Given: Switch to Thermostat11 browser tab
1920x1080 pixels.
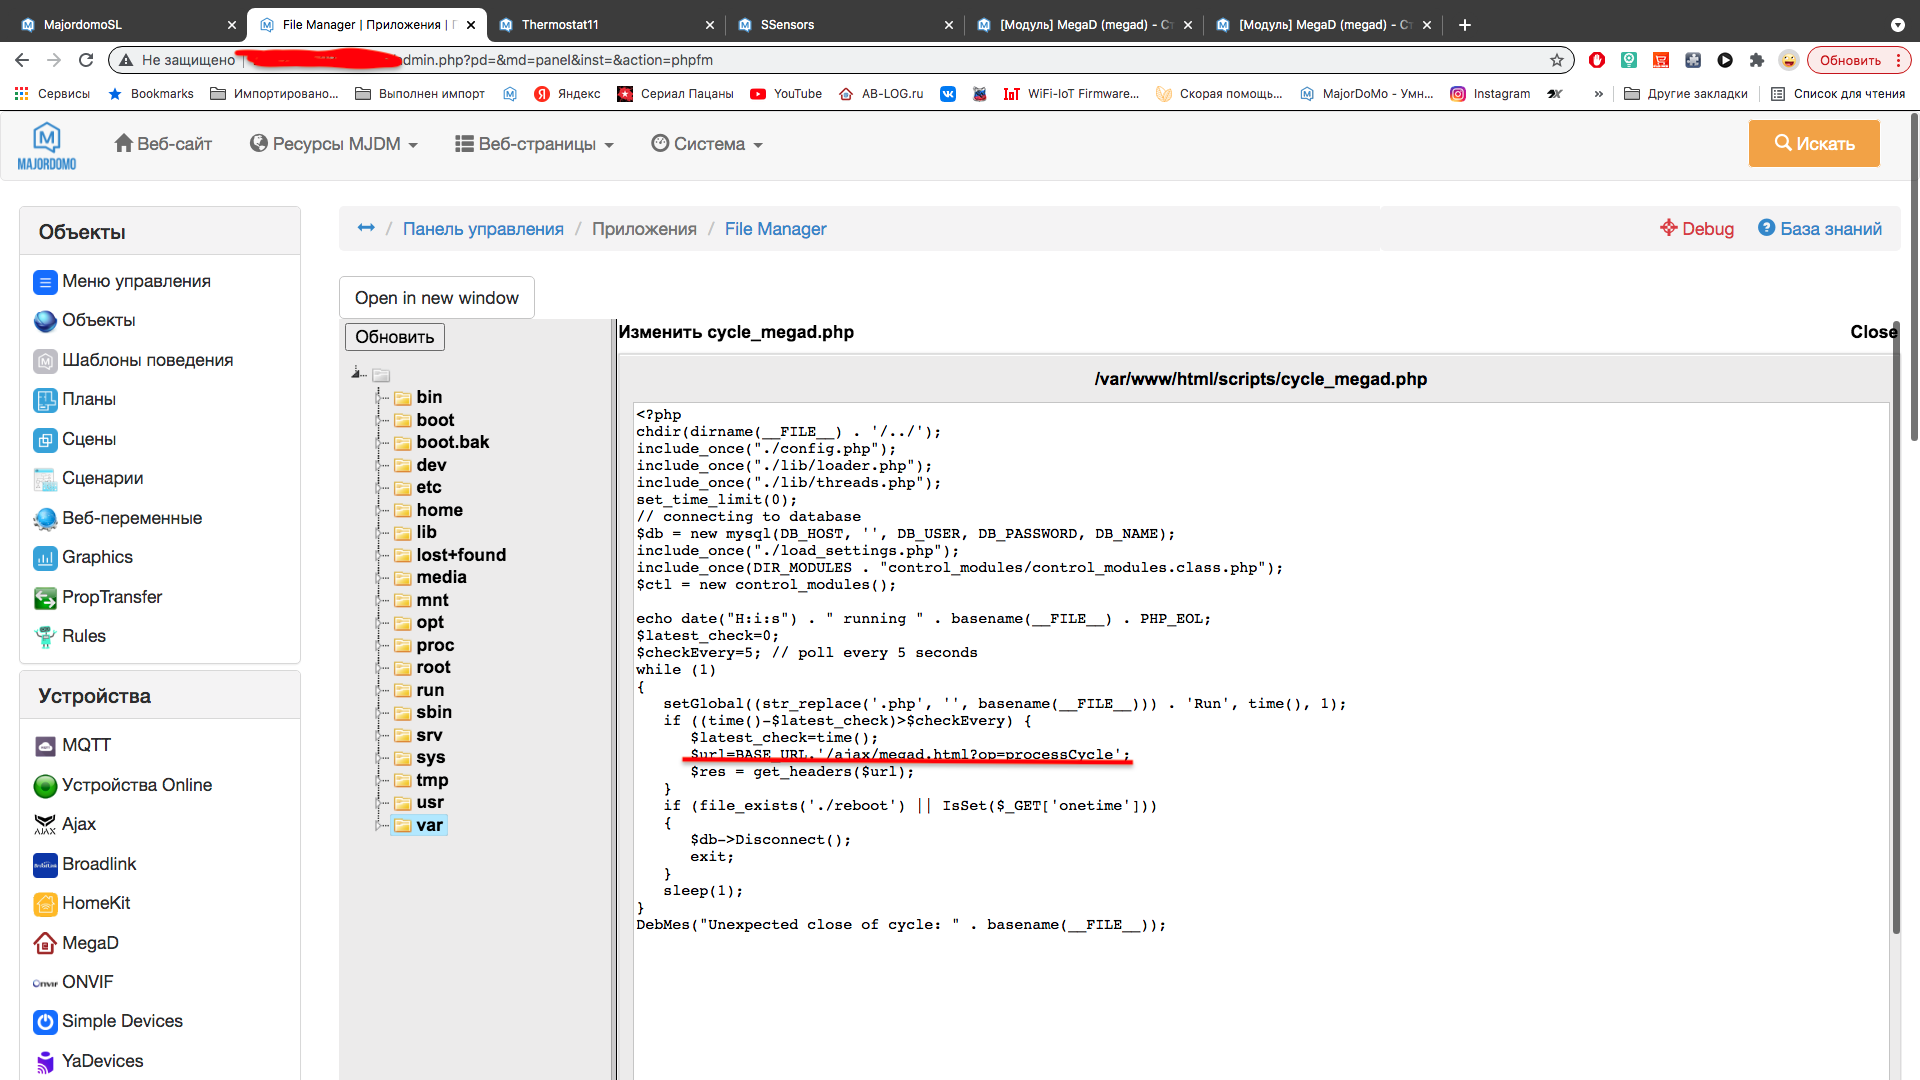Looking at the screenshot, I should pyautogui.click(x=560, y=25).
